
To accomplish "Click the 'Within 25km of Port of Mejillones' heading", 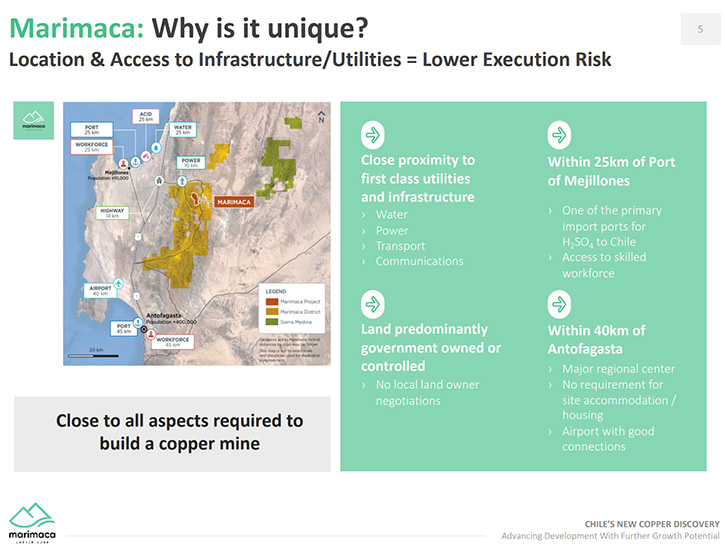I will [x=611, y=171].
